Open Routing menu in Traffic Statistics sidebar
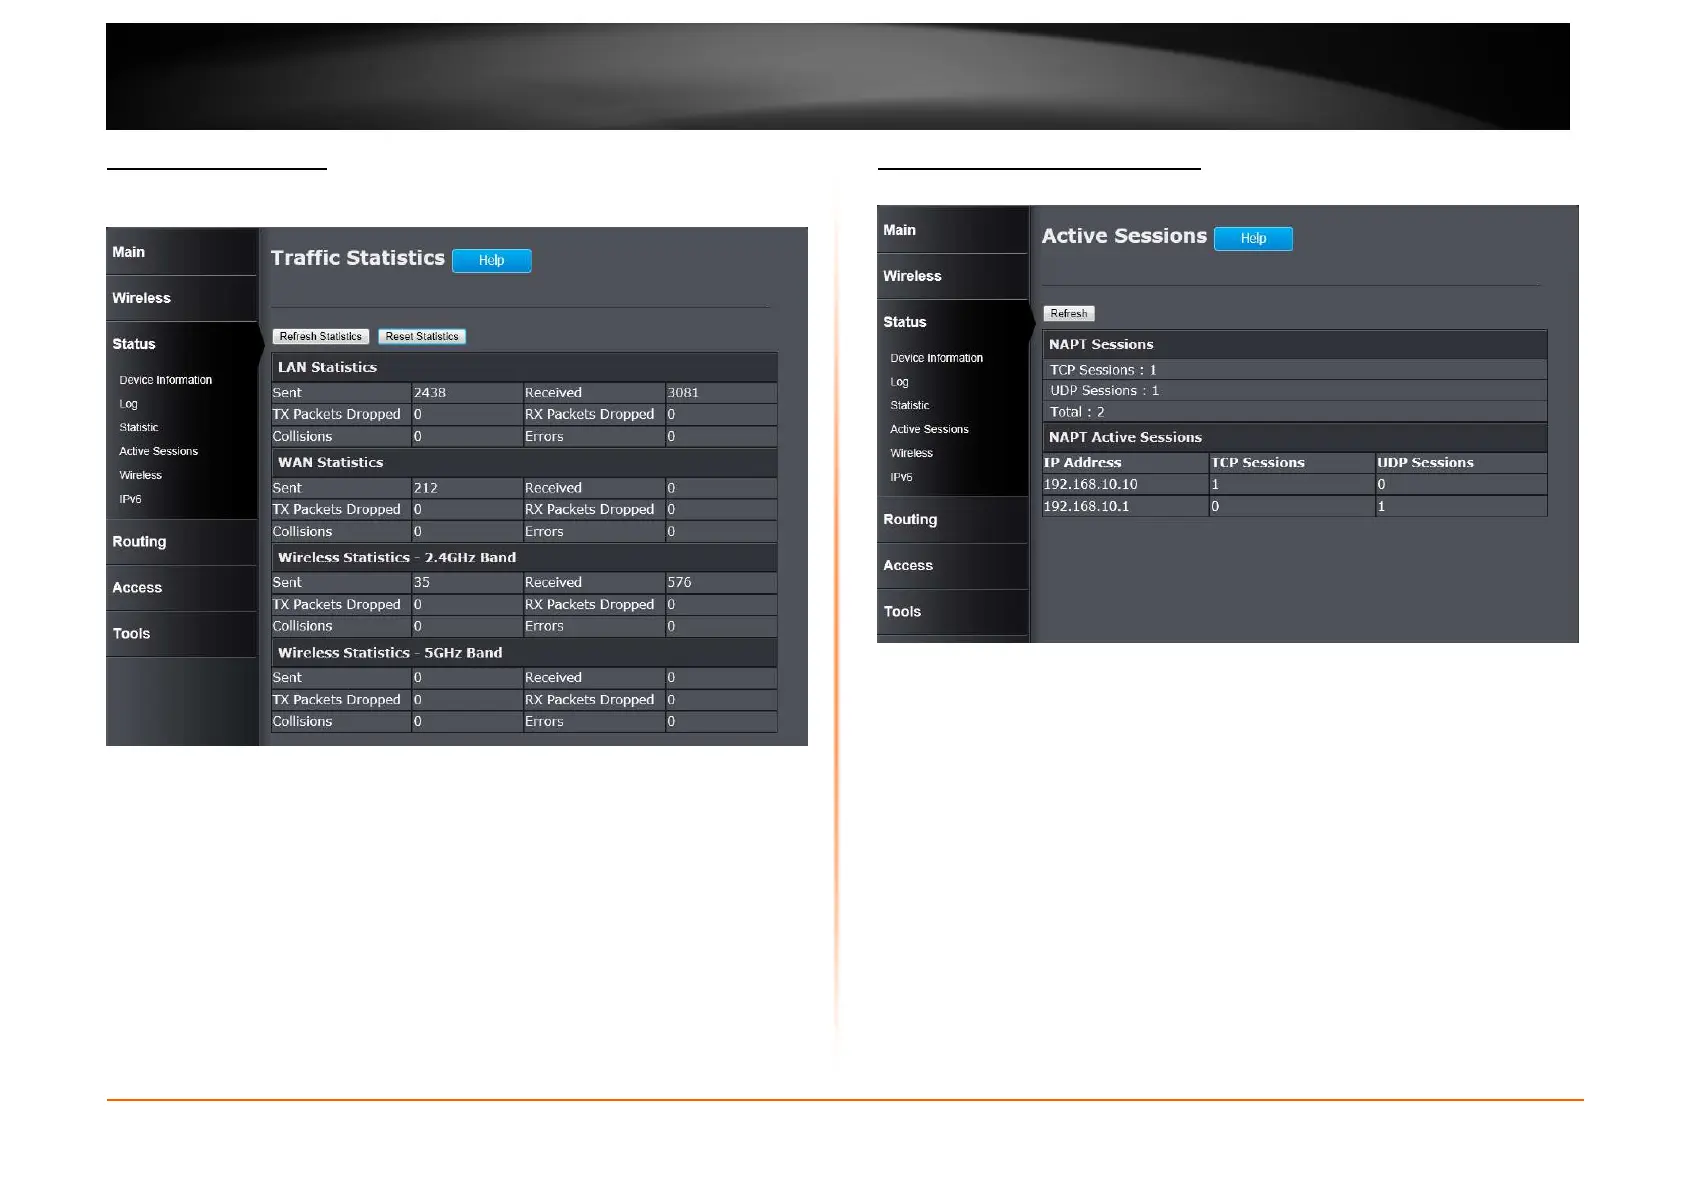 (182, 542)
